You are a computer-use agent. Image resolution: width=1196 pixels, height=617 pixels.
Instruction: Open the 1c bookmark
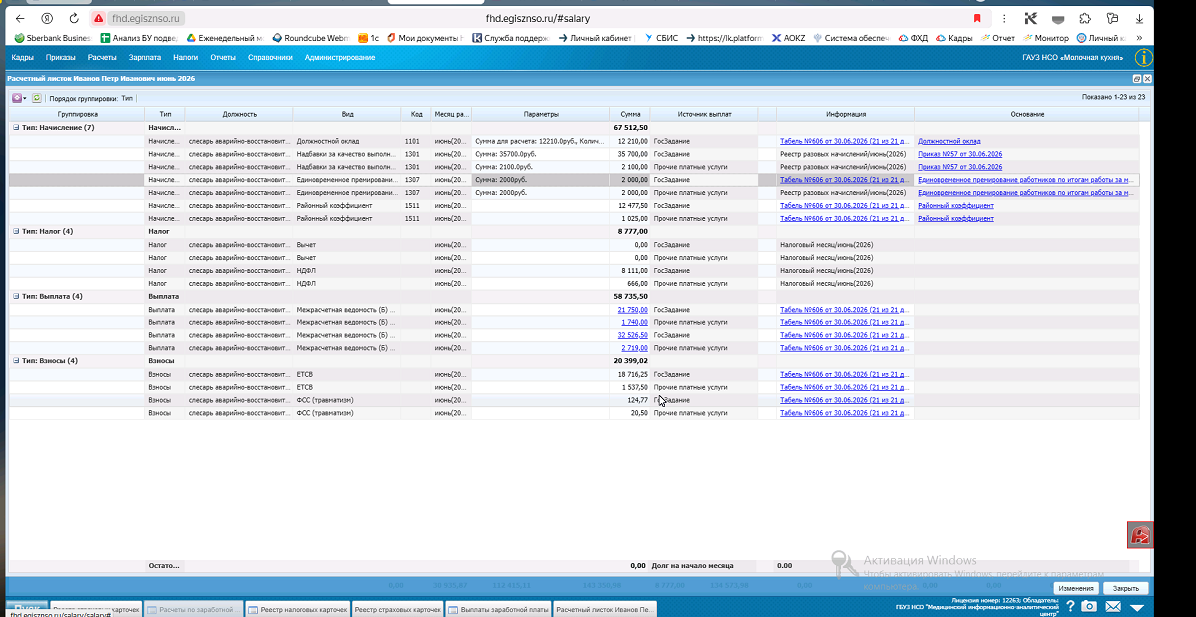click(x=369, y=37)
